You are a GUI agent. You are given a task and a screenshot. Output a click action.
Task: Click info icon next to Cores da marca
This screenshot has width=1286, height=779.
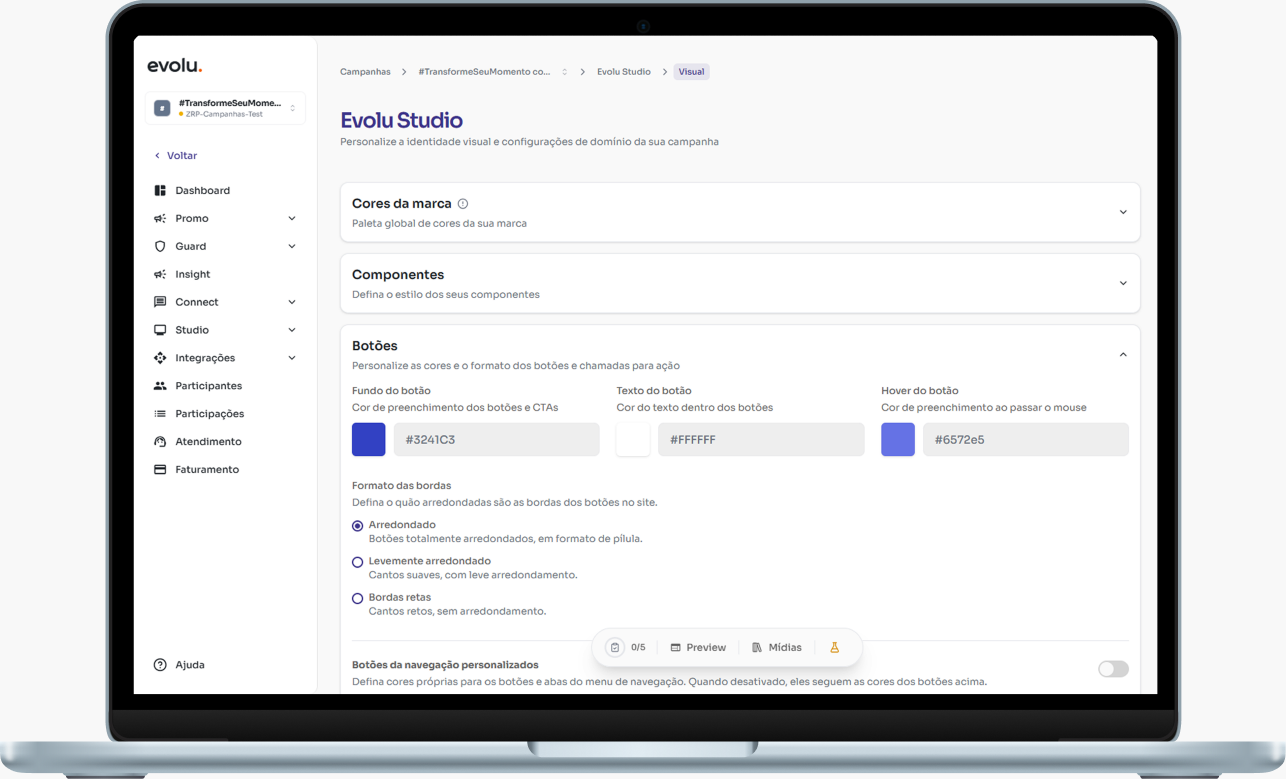pos(463,204)
